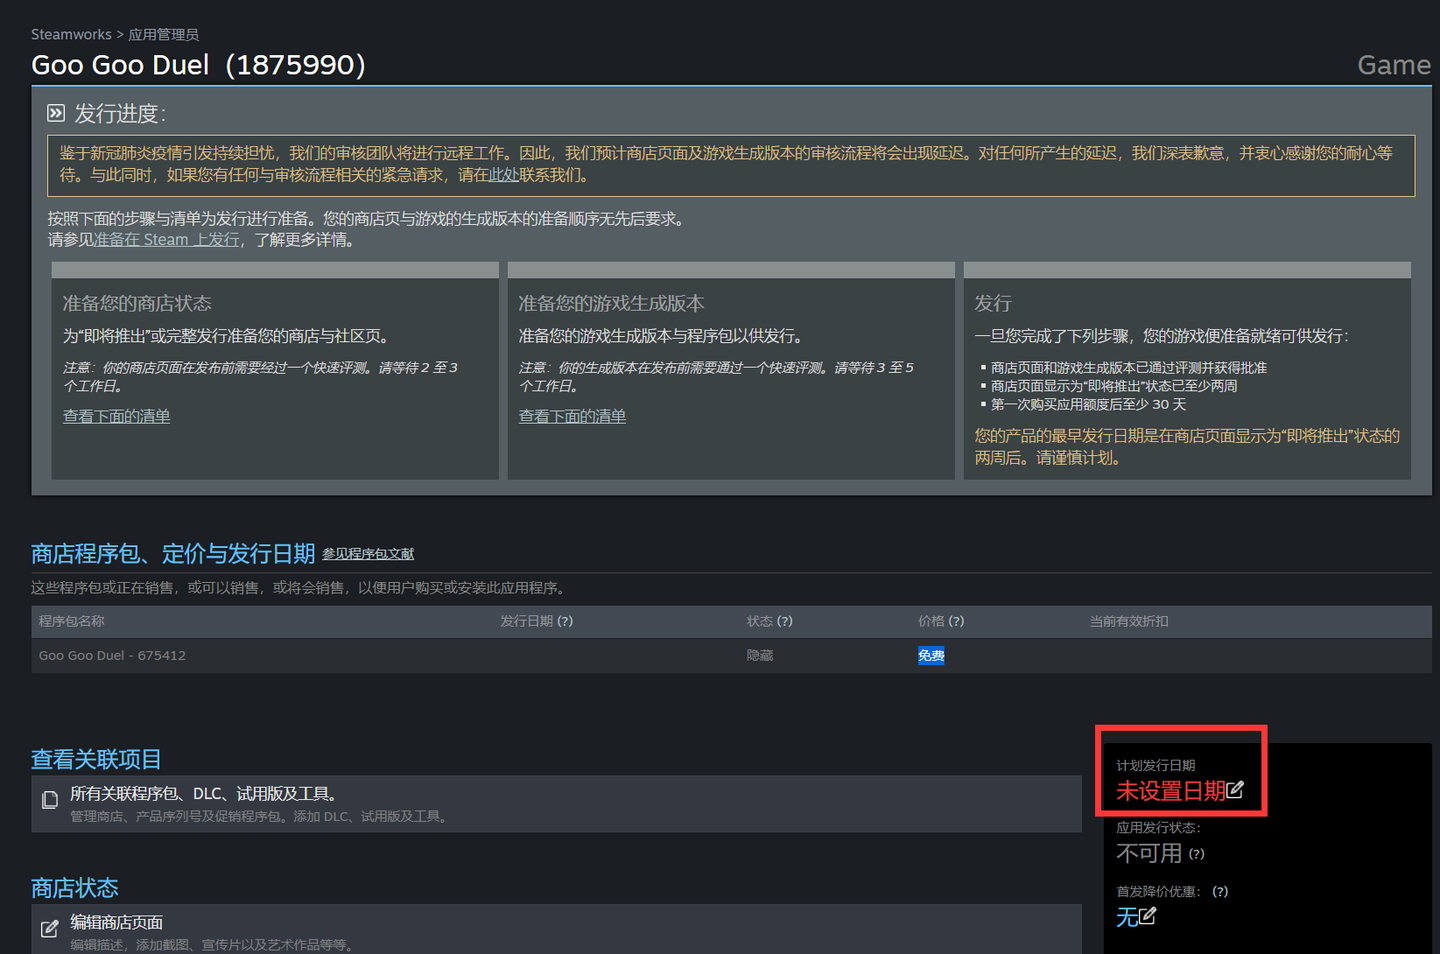Click the help icon next to 发行日期
Viewport: 1440px width, 954px height.
point(565,621)
